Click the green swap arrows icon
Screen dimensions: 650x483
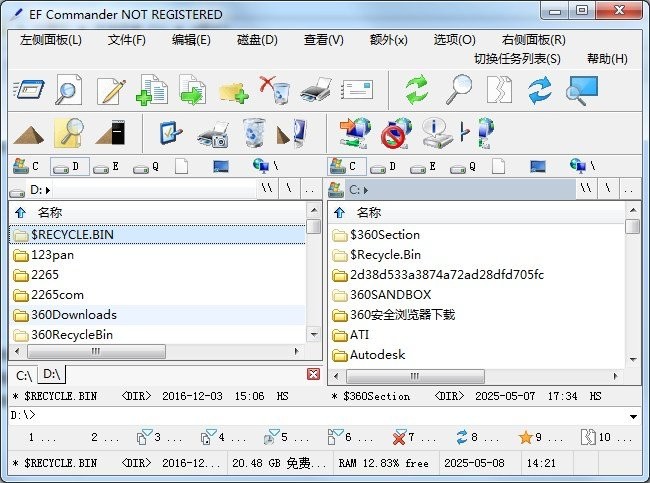click(417, 90)
